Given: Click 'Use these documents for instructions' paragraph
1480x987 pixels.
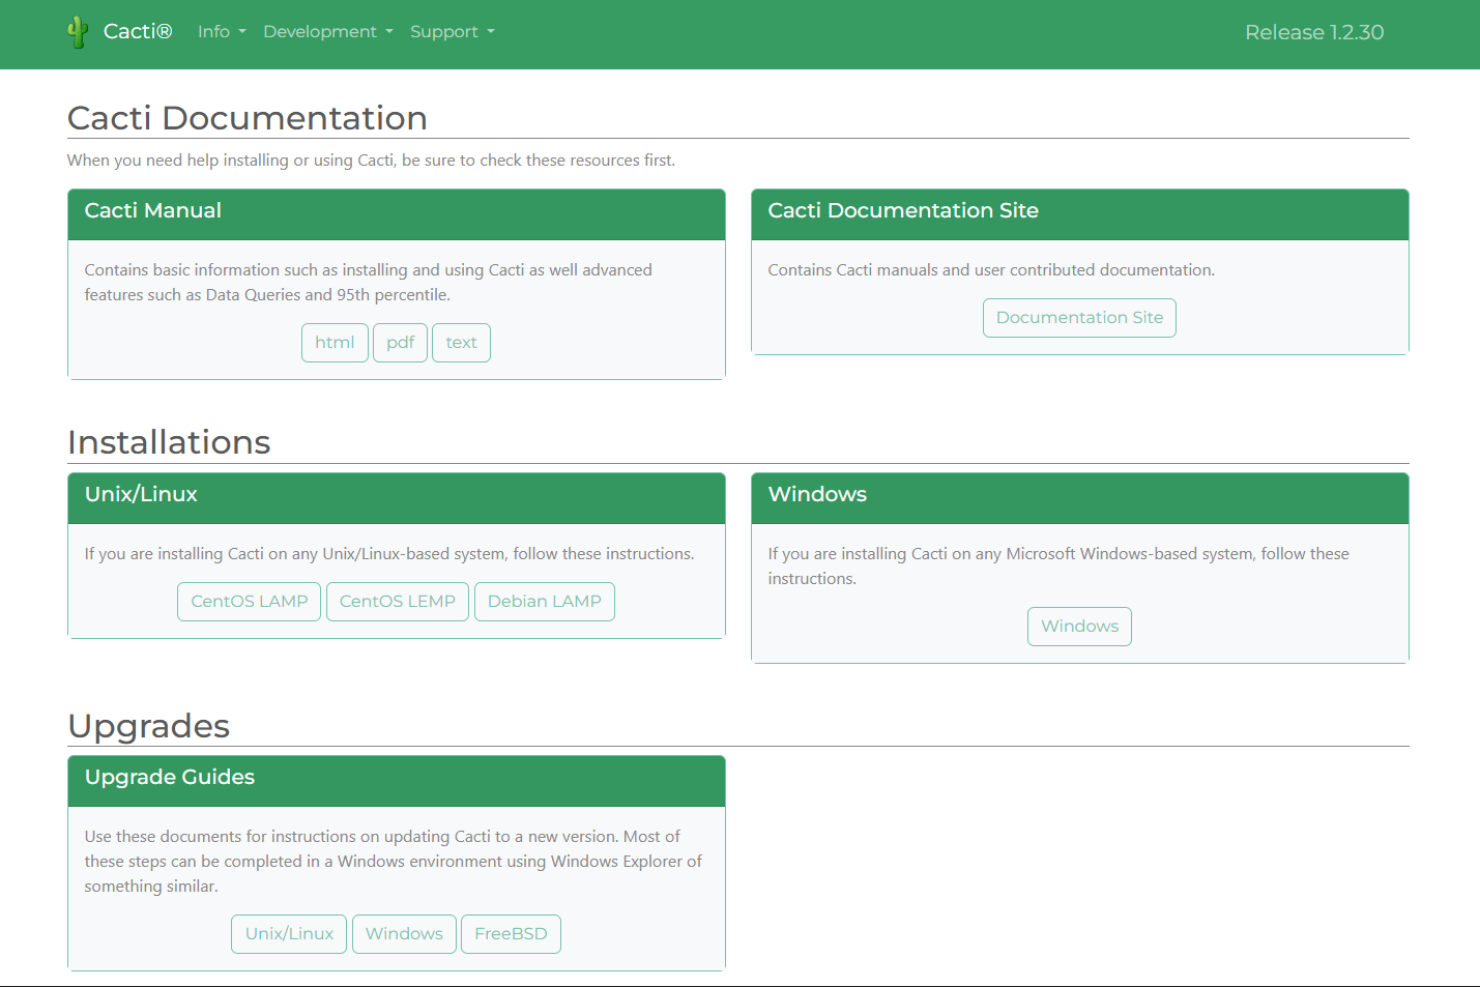Looking at the screenshot, I should (393, 861).
